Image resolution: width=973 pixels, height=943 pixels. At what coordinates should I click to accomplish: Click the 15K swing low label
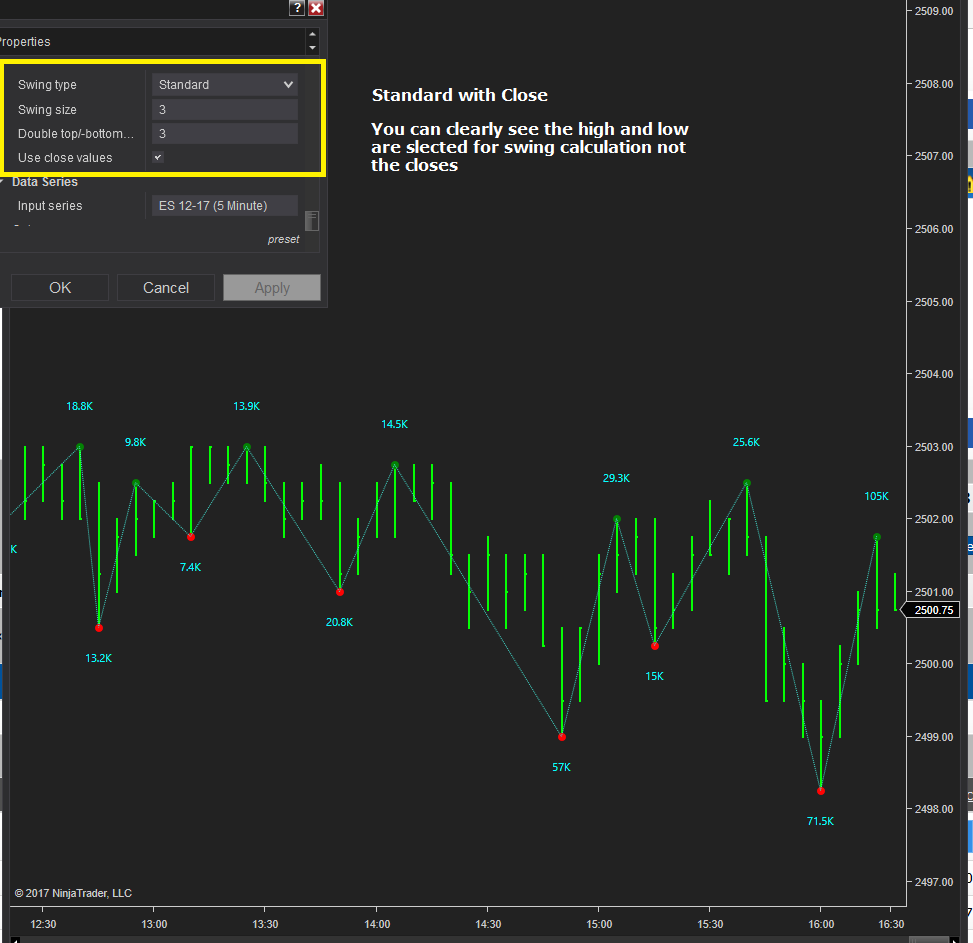click(x=655, y=676)
